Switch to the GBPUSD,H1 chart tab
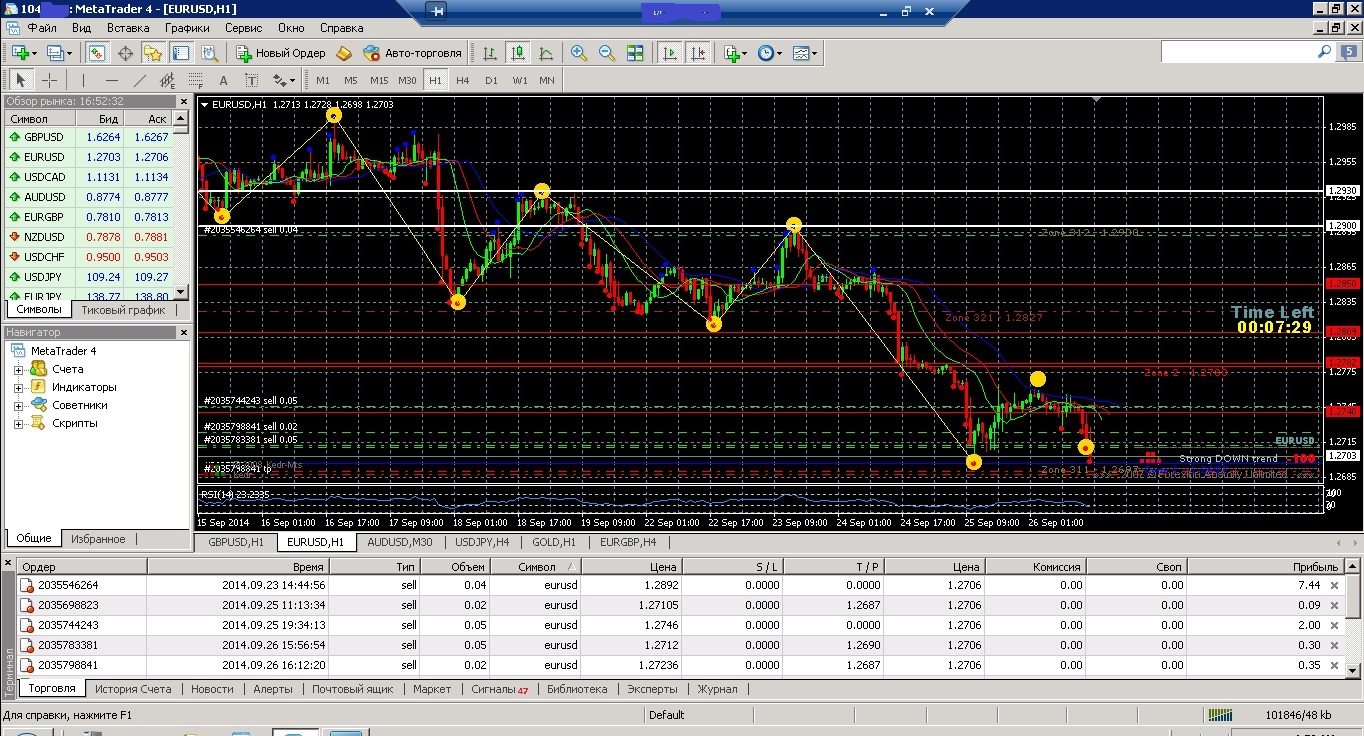Screen dimensions: 1364x736 coord(235,542)
